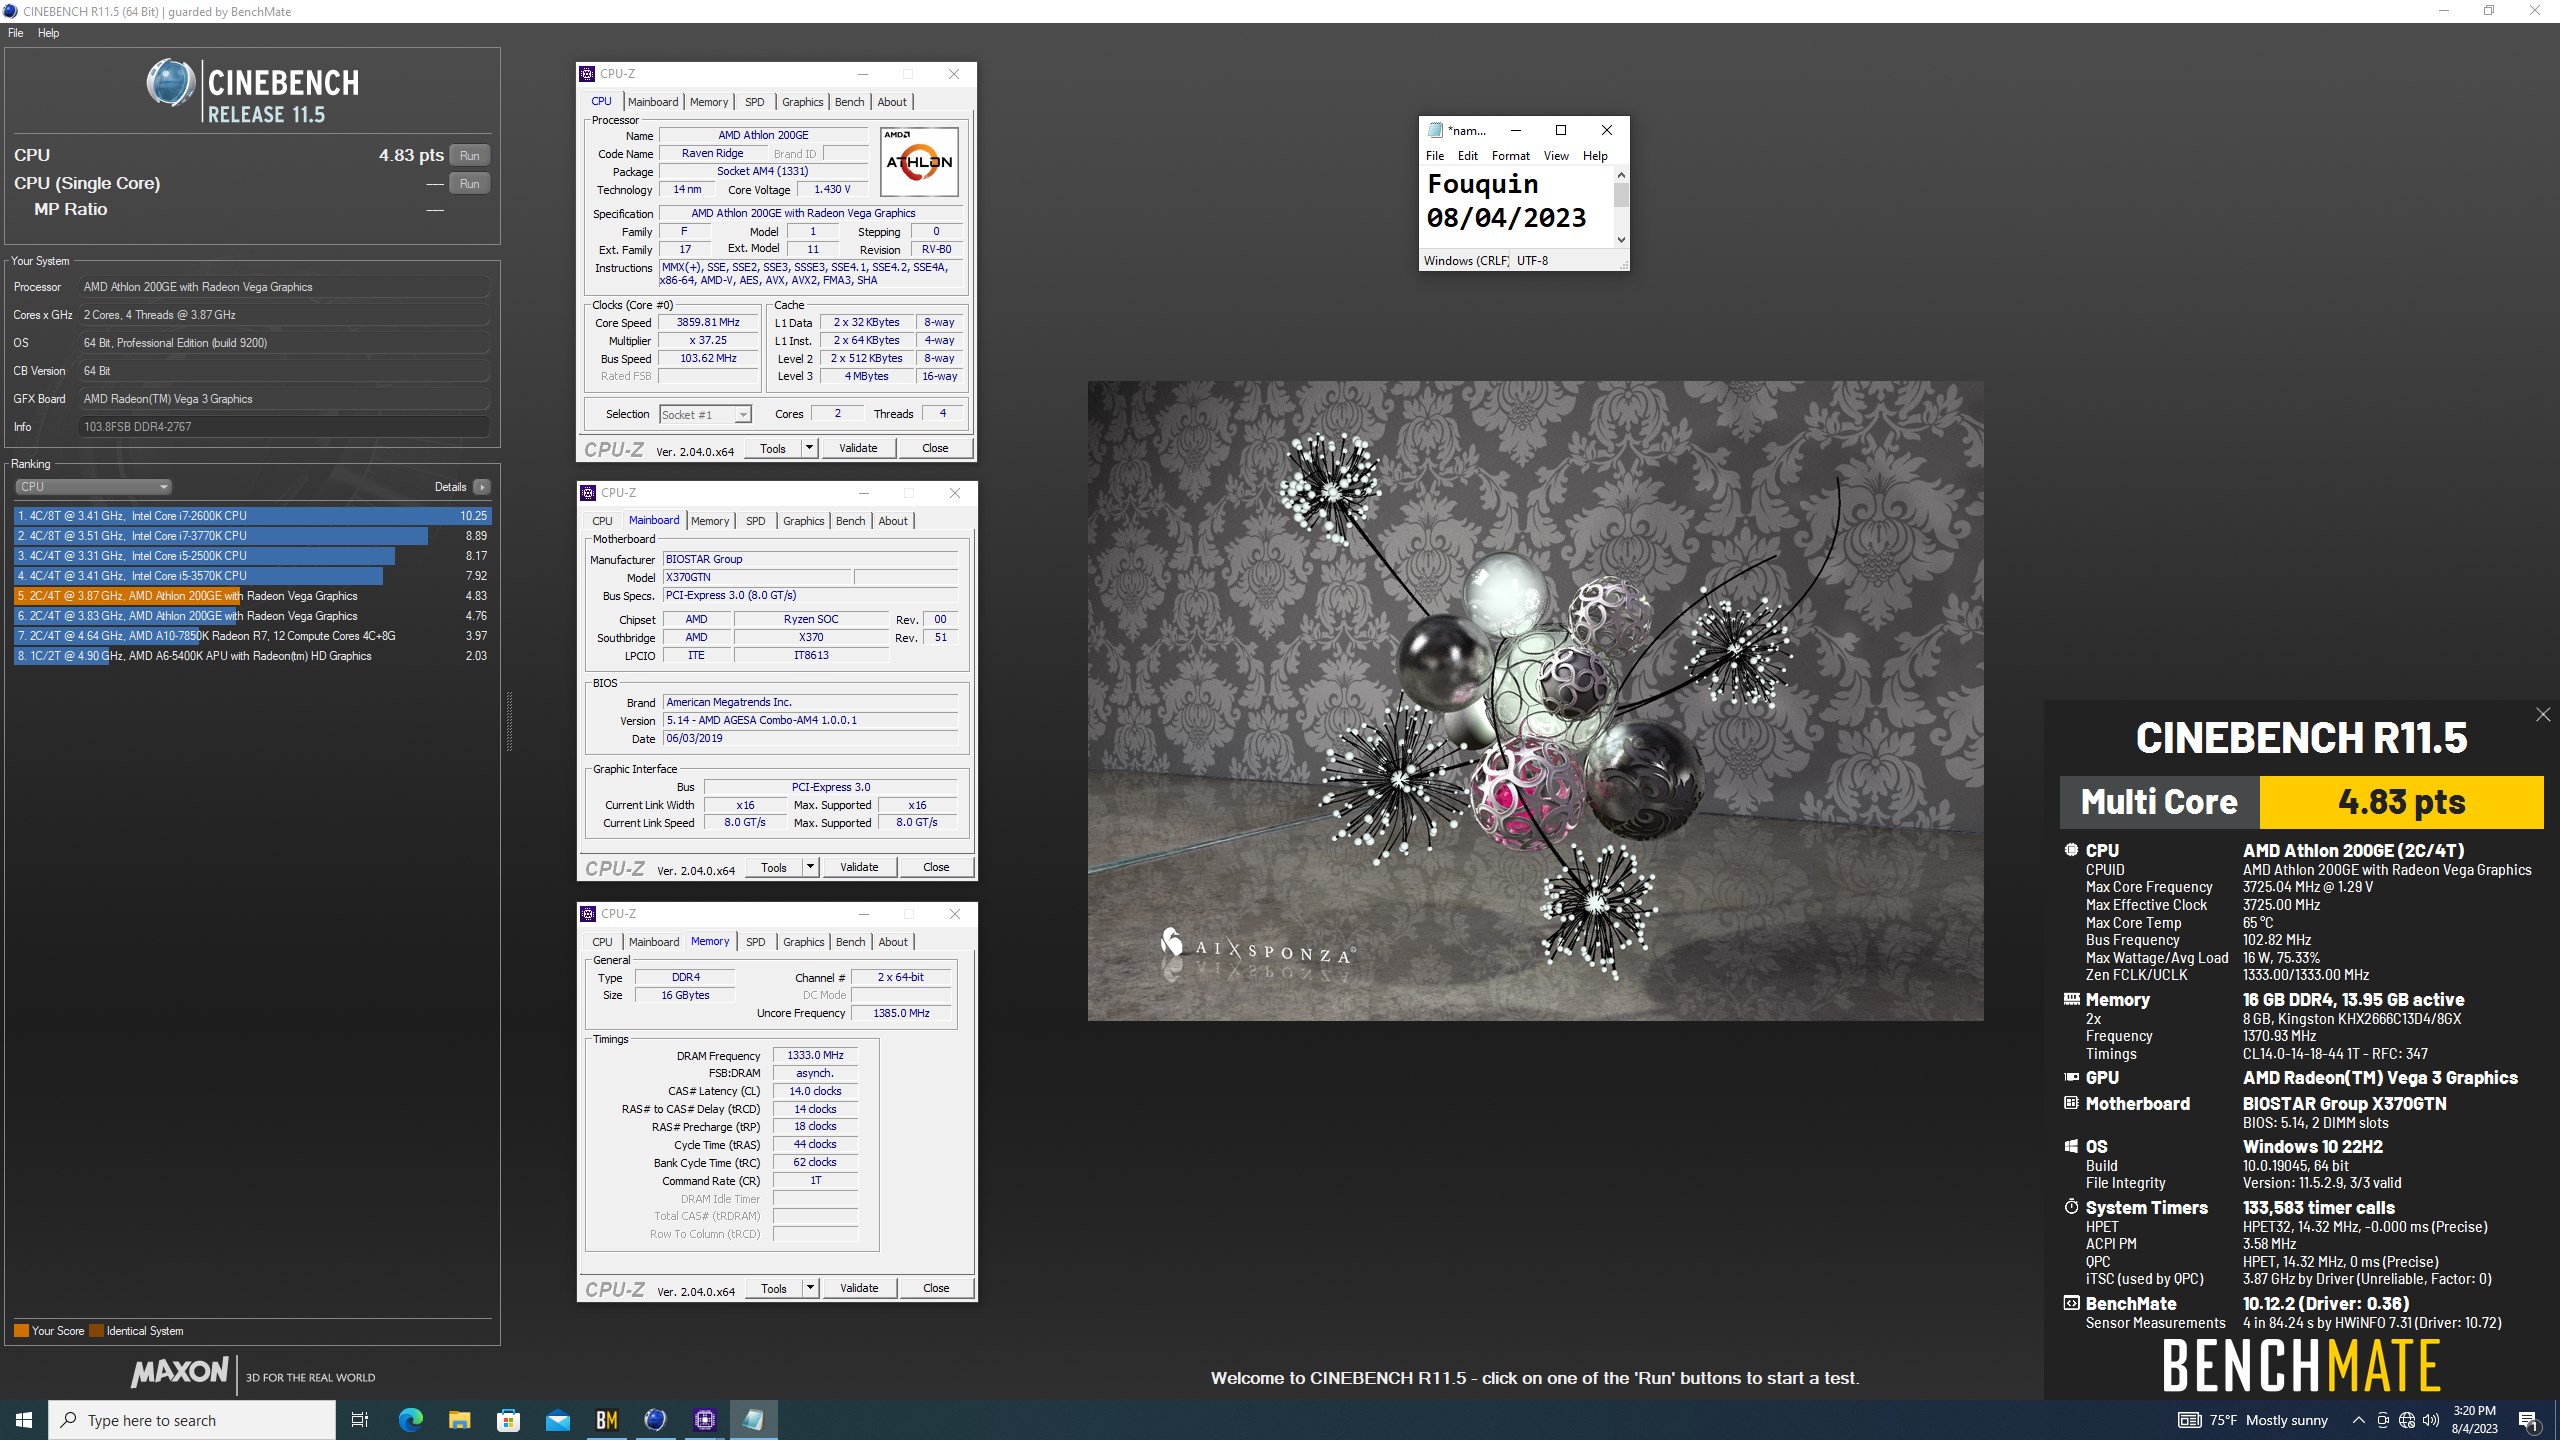Open the Notepad Format menu
The width and height of the screenshot is (2560, 1440).
pos(1510,156)
